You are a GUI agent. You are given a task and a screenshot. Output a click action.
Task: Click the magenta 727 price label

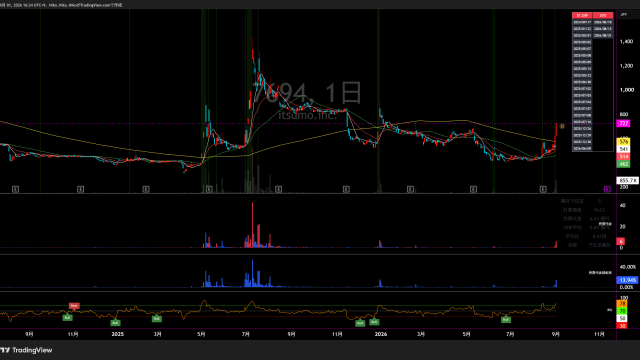(x=623, y=123)
